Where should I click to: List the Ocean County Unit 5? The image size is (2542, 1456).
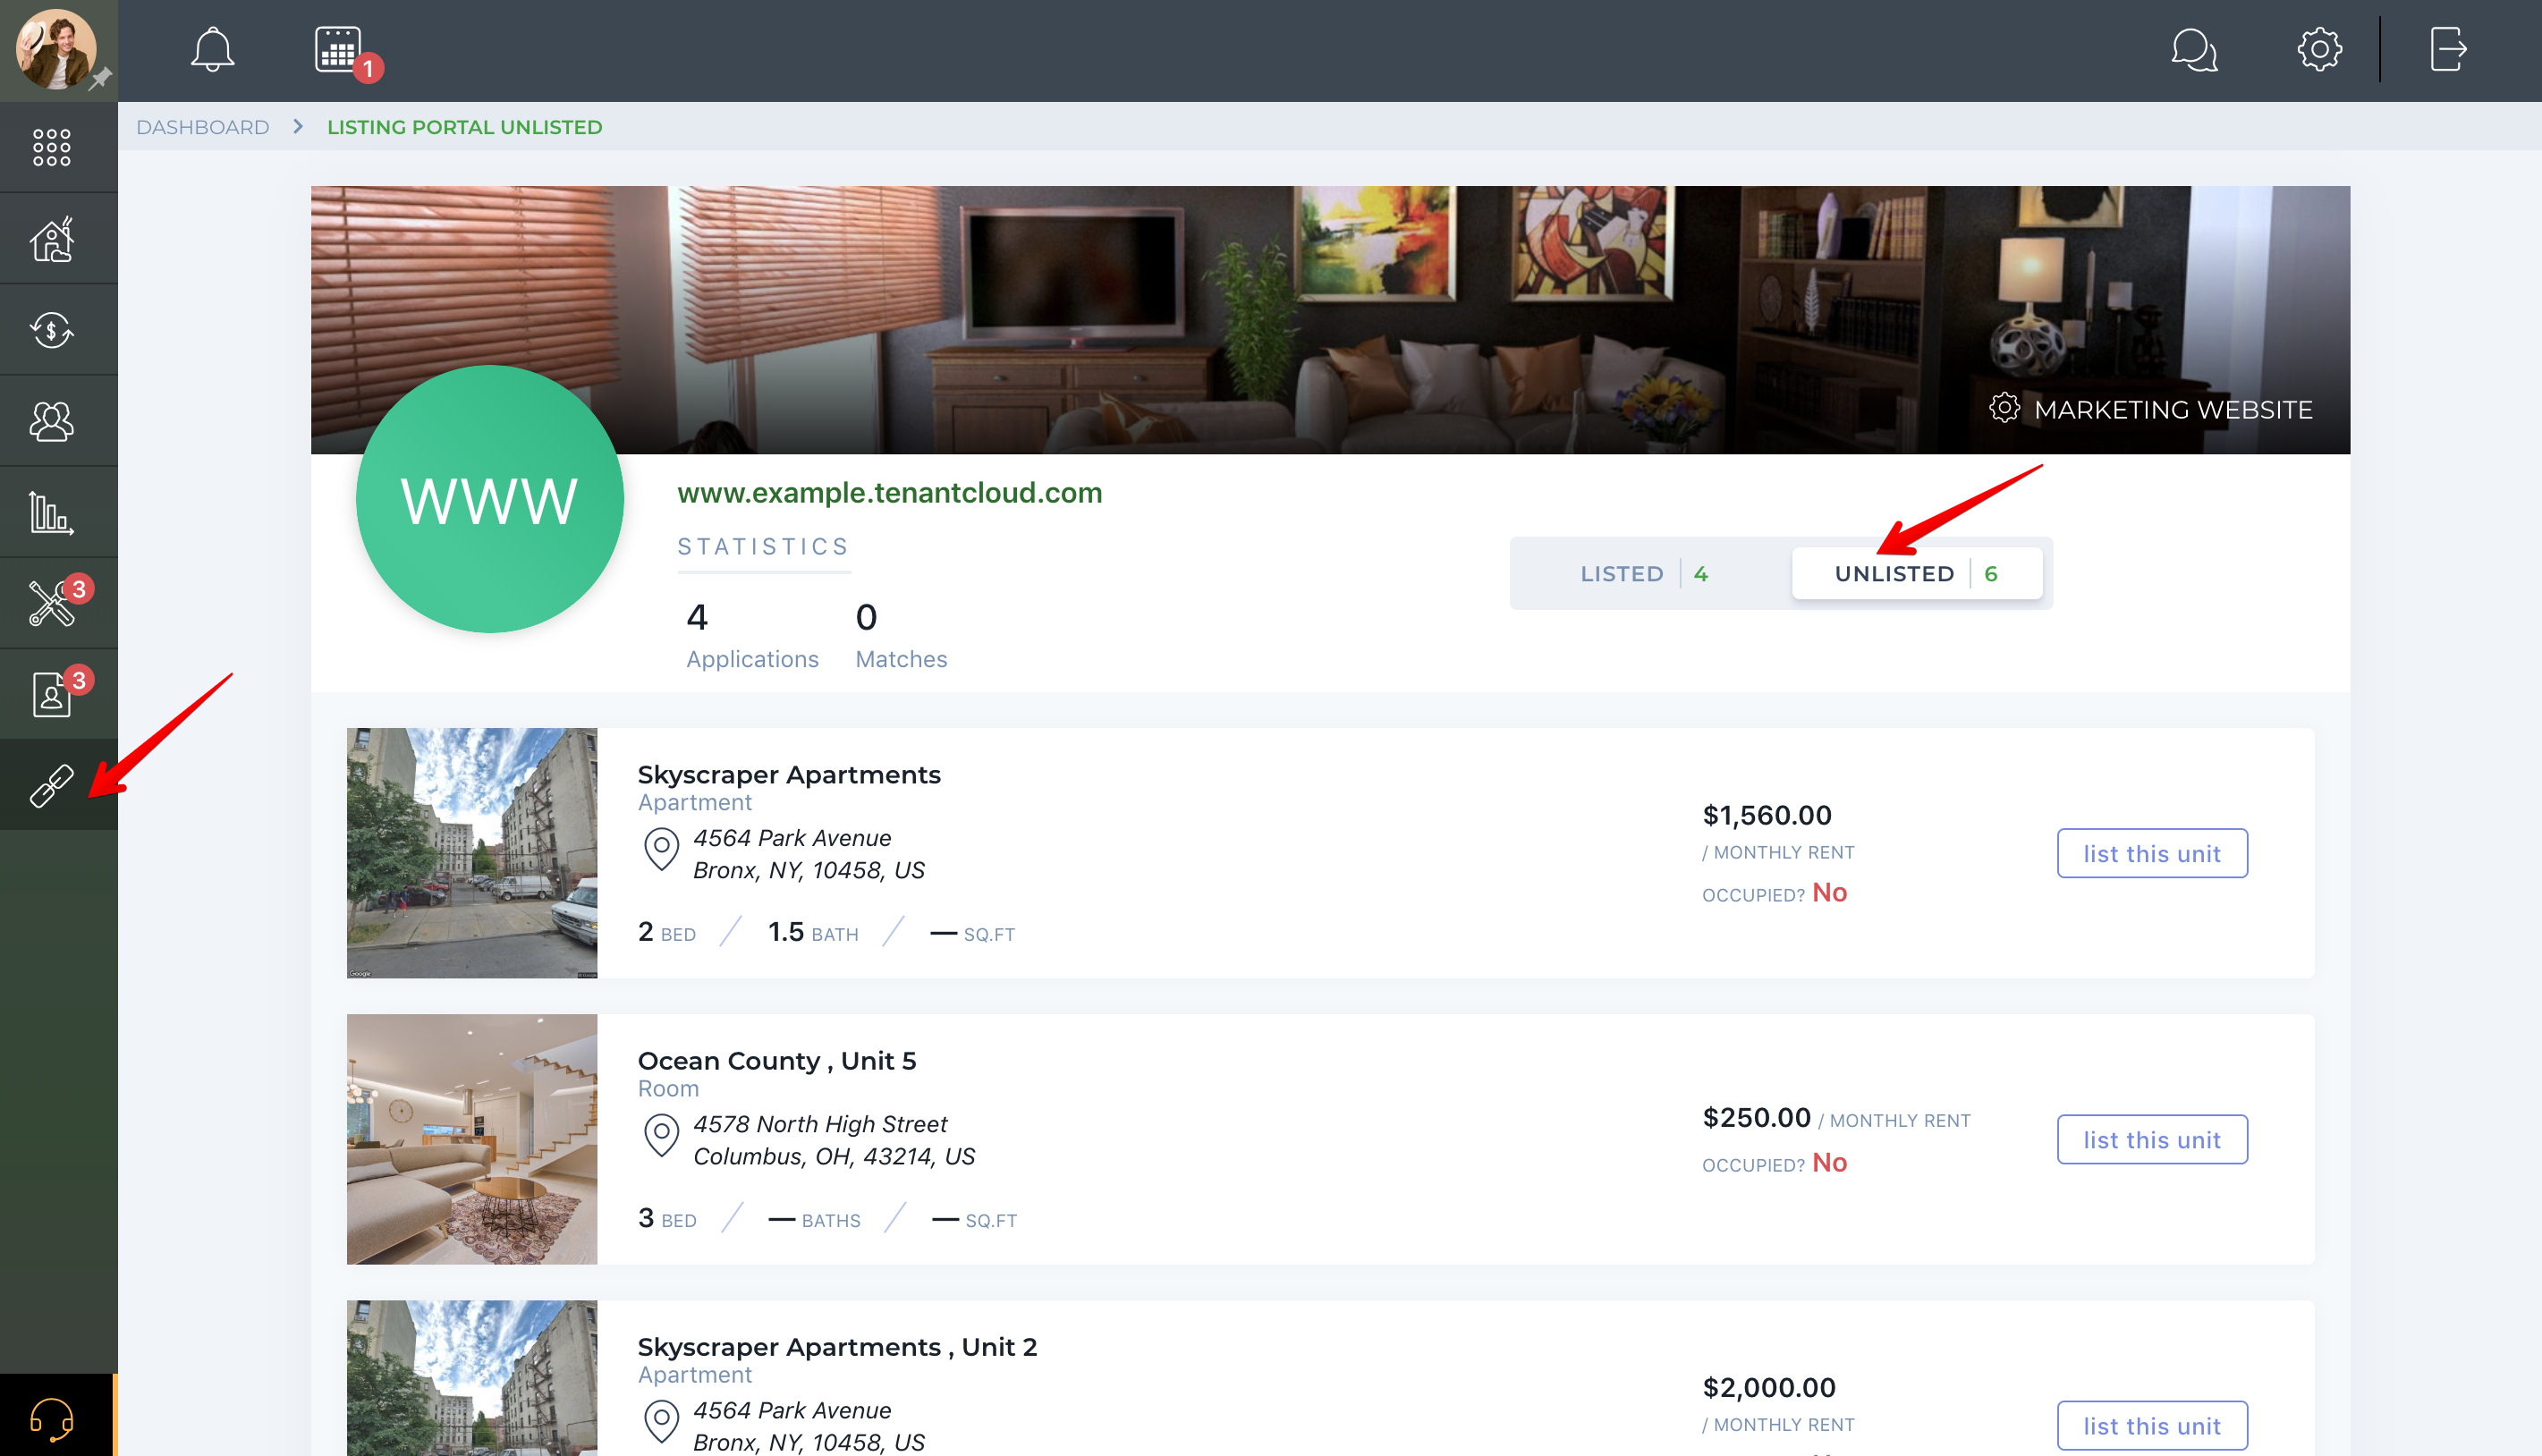tap(2152, 1139)
